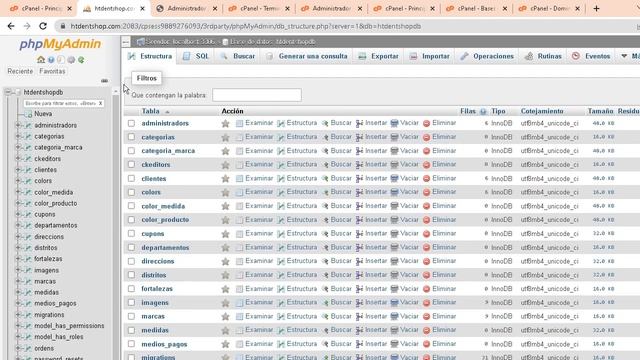Go back in browser history
Viewport: 640px width, 360px height.
pos(11,26)
